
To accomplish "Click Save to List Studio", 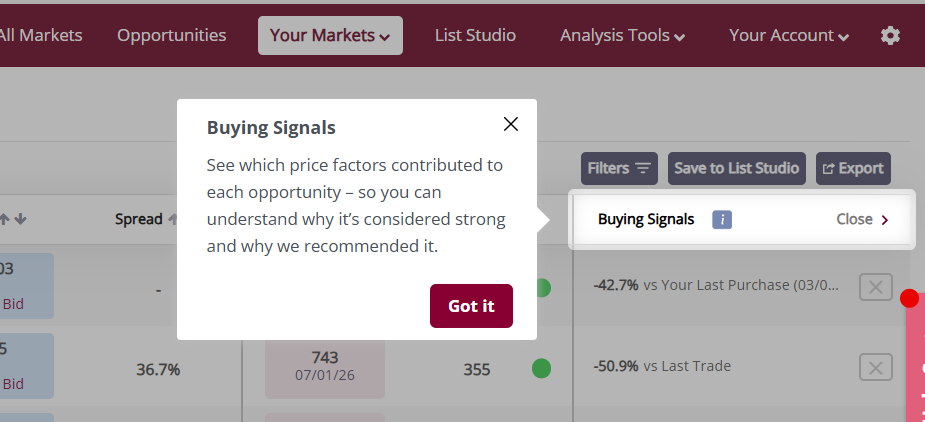I will [x=737, y=168].
